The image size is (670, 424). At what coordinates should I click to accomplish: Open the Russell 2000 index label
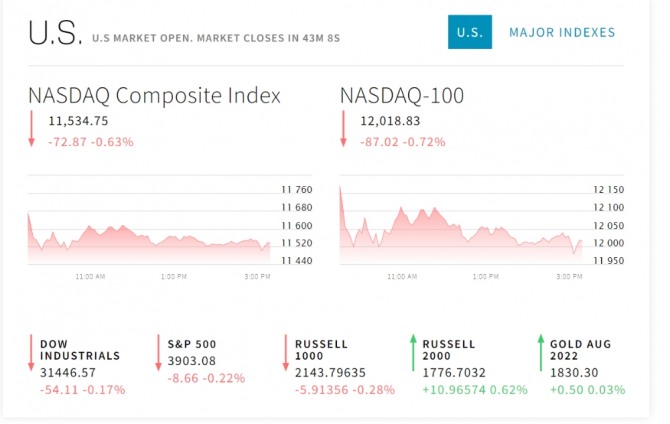449,349
